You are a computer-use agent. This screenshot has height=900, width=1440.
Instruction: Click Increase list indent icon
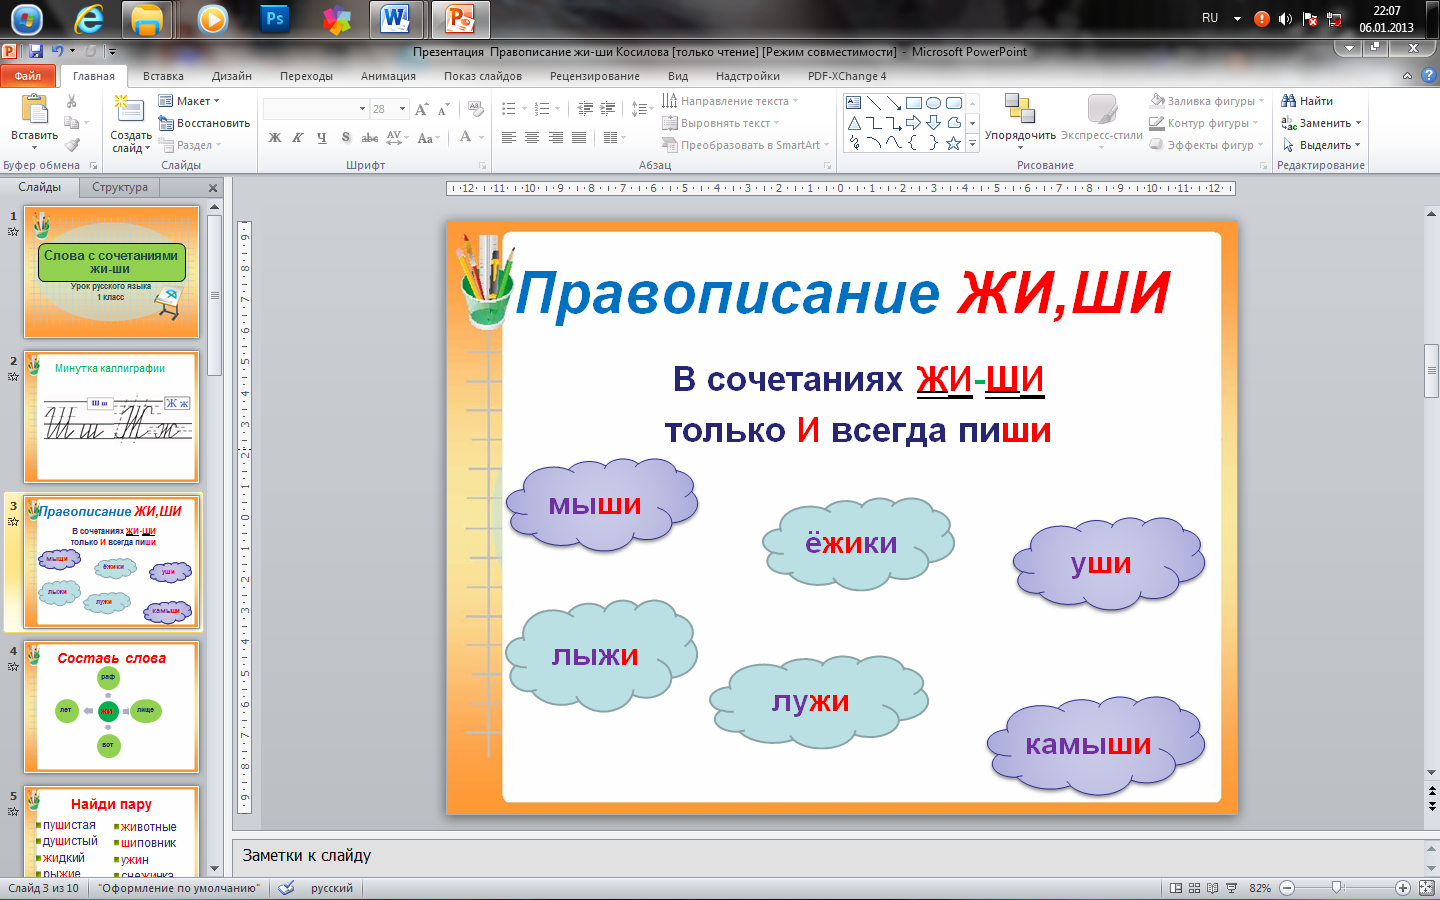[607, 109]
